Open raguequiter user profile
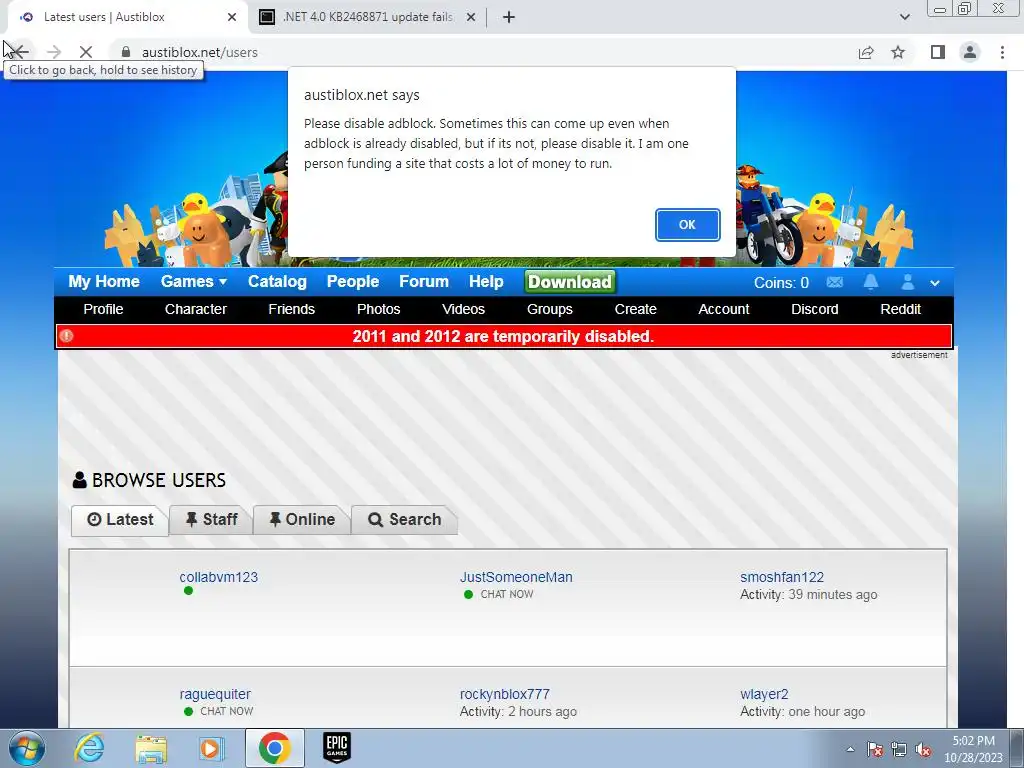This screenshot has width=1024, height=768. pos(215,694)
